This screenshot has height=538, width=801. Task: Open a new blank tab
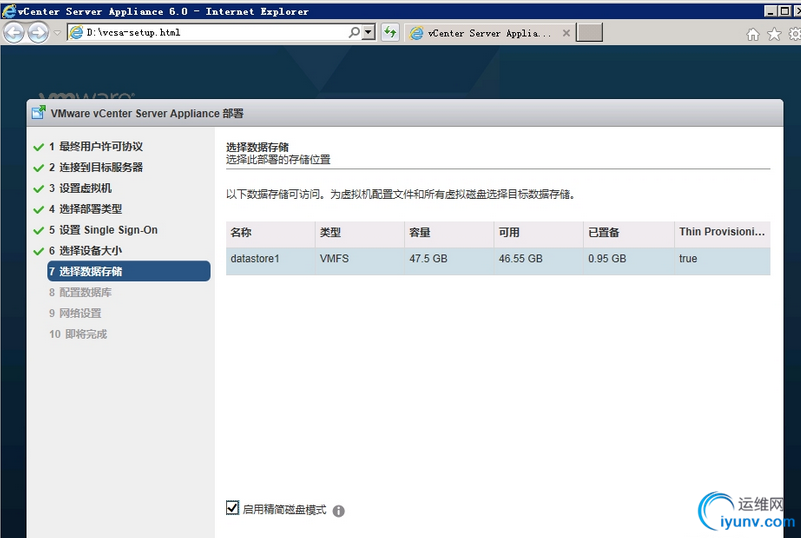589,33
